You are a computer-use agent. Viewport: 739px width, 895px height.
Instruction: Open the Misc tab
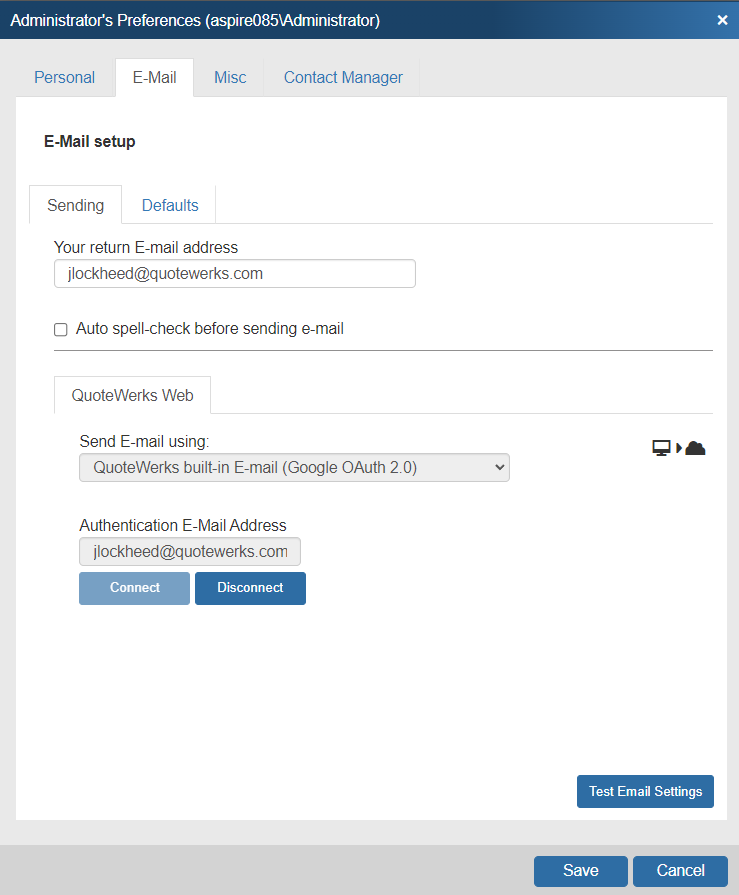(230, 77)
